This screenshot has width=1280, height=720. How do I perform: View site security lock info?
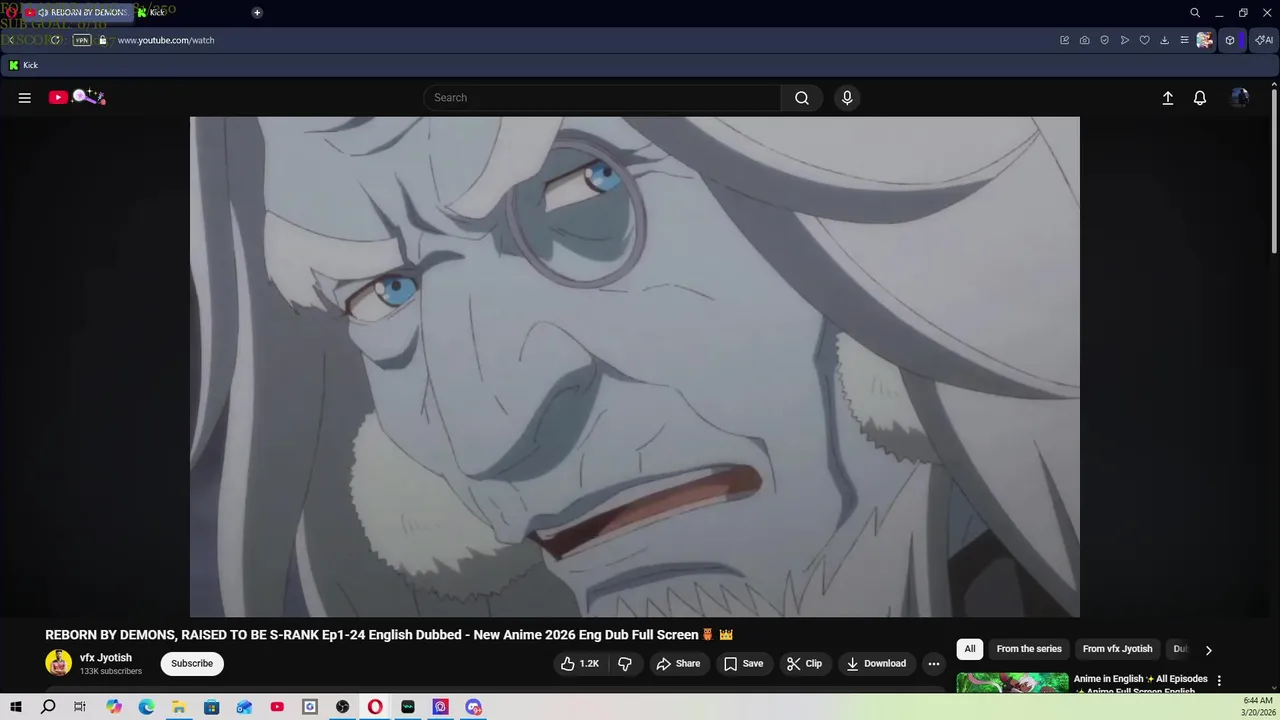[x=103, y=40]
